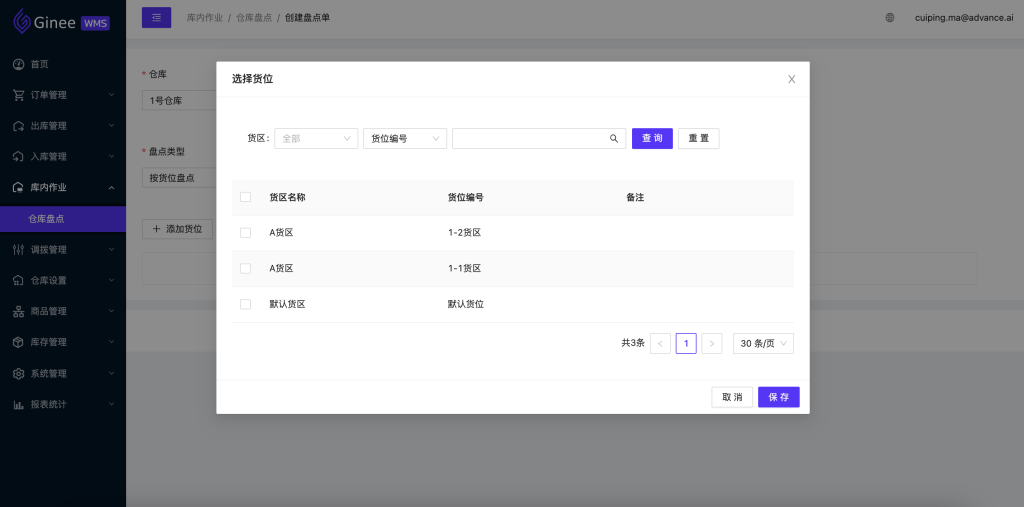Toggle the sidebar collapse hamburger button

(x=157, y=18)
